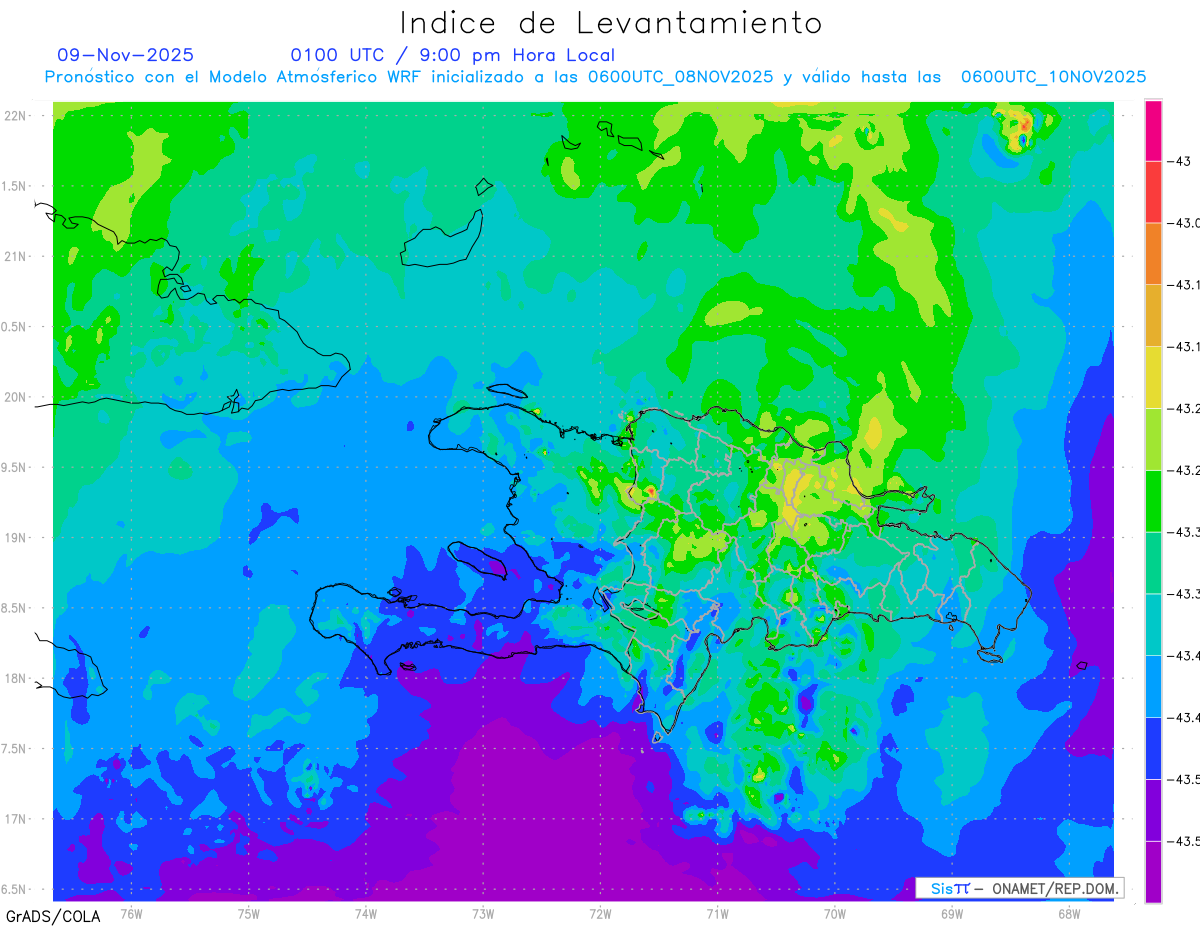Click the pure green swatch on the scale
Screen dimensions: 1200x927
tap(1153, 500)
